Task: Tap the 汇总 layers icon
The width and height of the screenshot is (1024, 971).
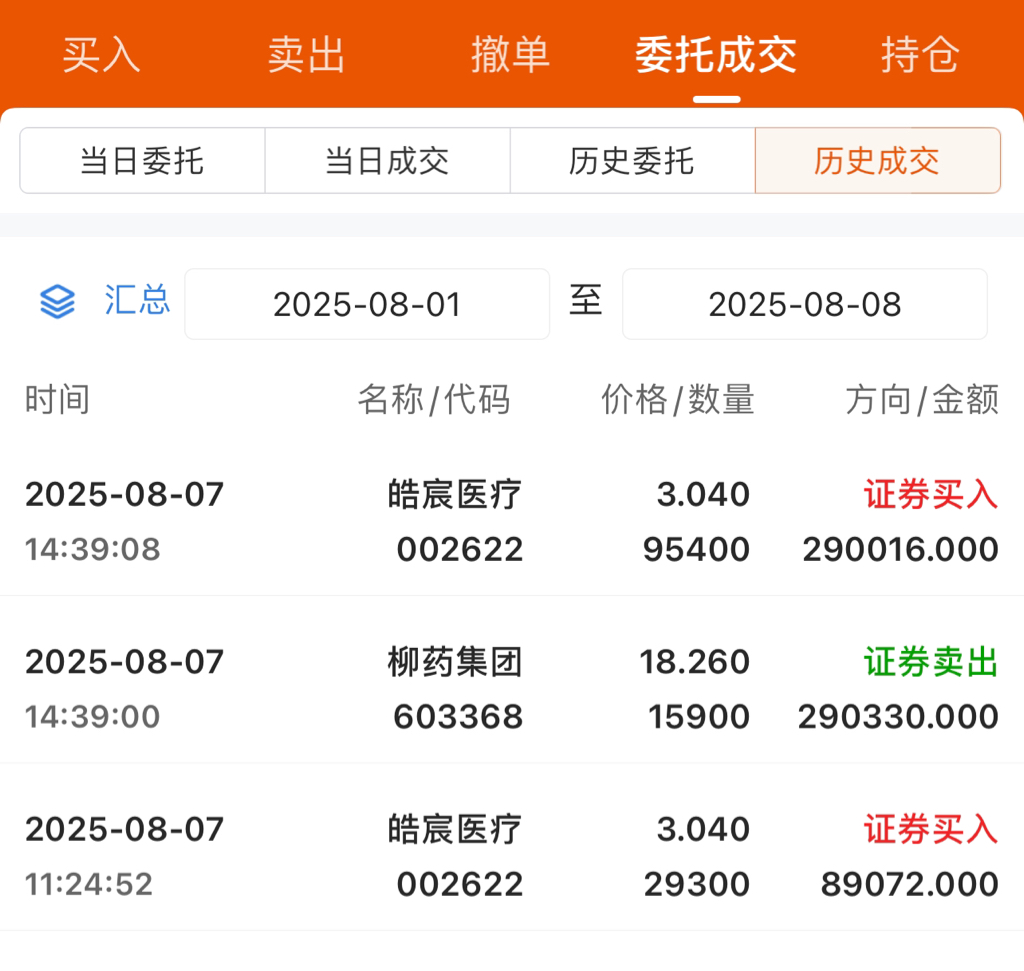Action: tap(57, 302)
